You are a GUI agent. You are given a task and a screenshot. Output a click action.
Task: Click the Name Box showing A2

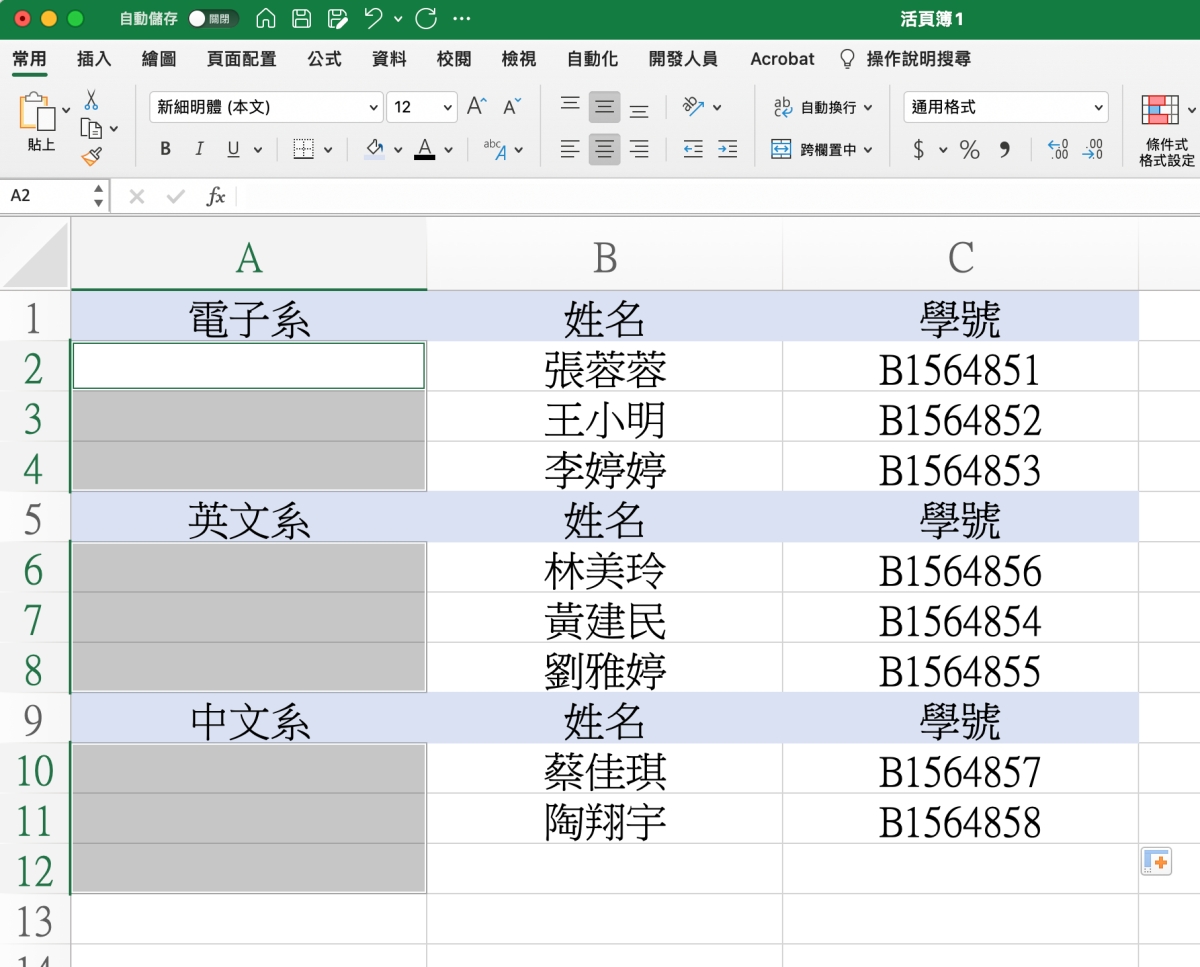46,196
